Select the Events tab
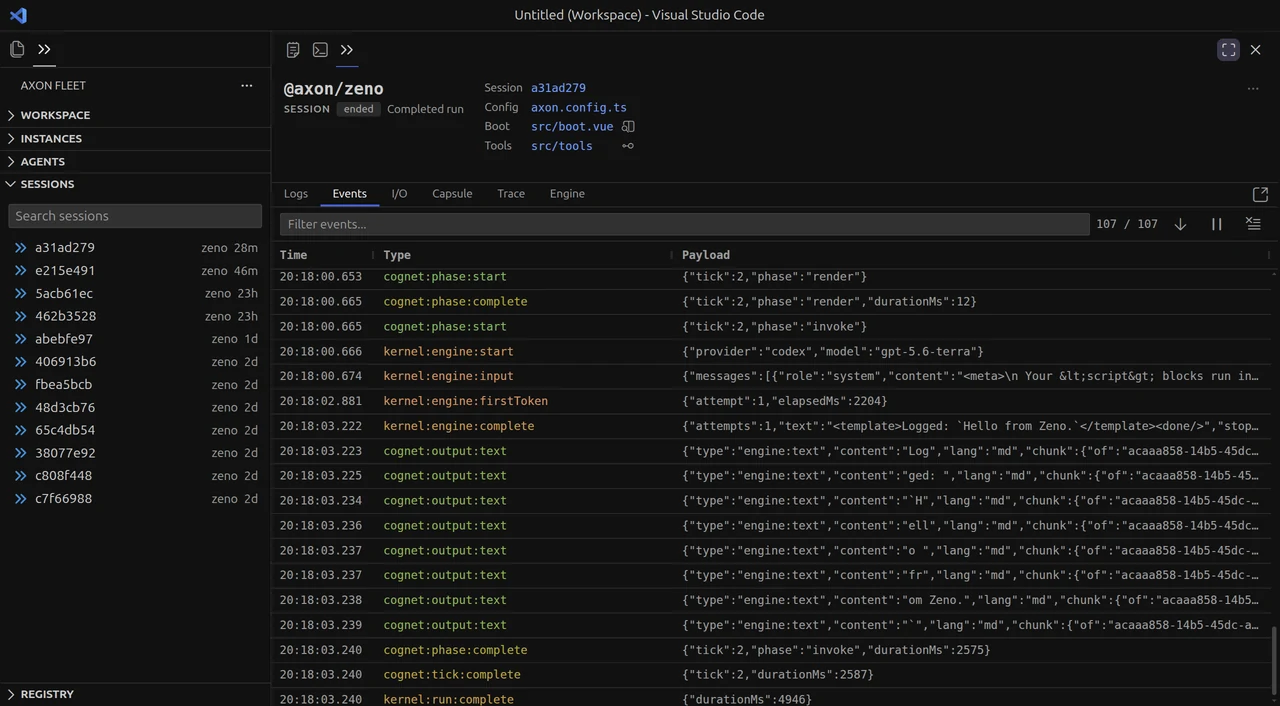This screenshot has height=706, width=1280. (350, 194)
